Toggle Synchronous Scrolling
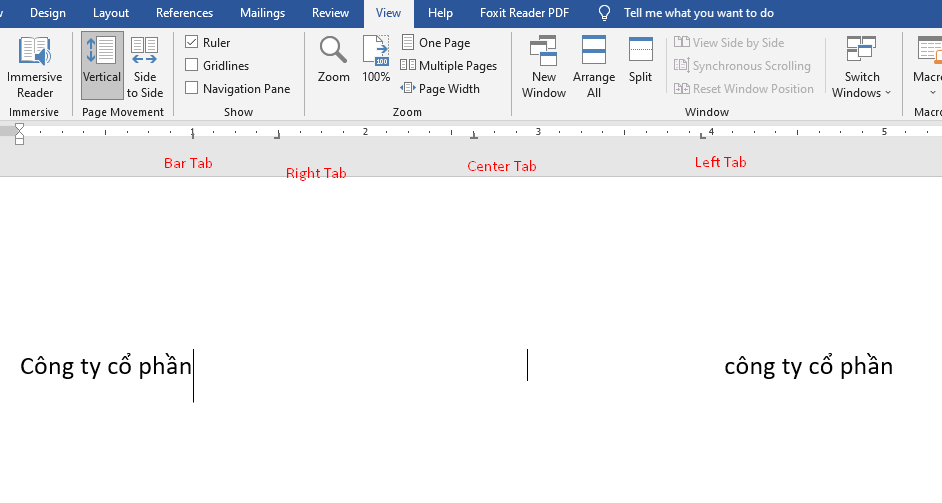Viewport: 942px width, 503px height. pos(743,66)
